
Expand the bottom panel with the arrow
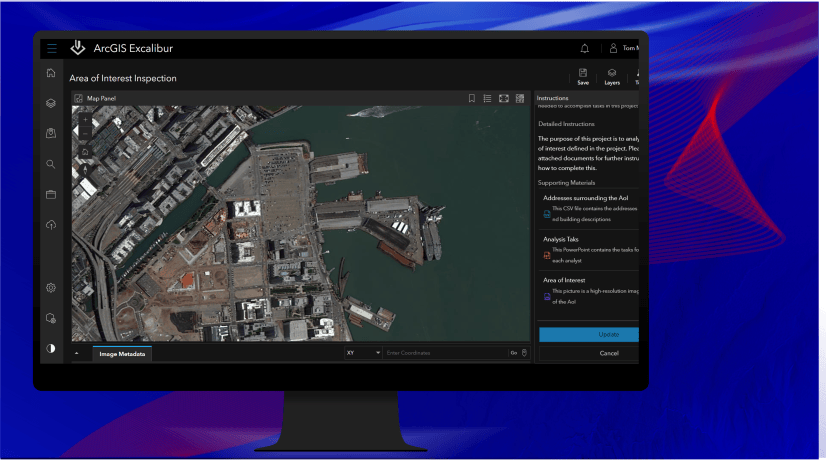[77, 353]
